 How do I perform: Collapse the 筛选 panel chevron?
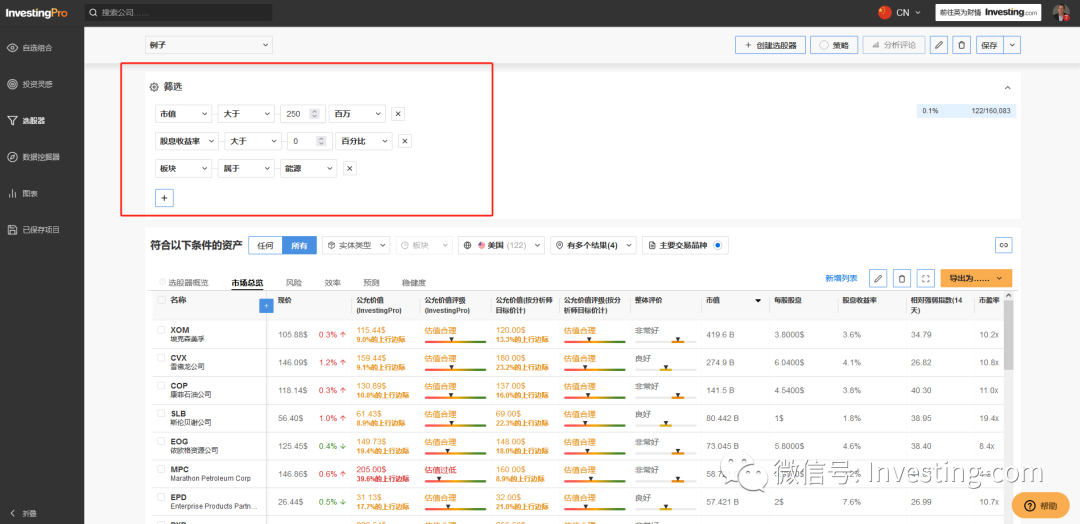(x=1008, y=87)
